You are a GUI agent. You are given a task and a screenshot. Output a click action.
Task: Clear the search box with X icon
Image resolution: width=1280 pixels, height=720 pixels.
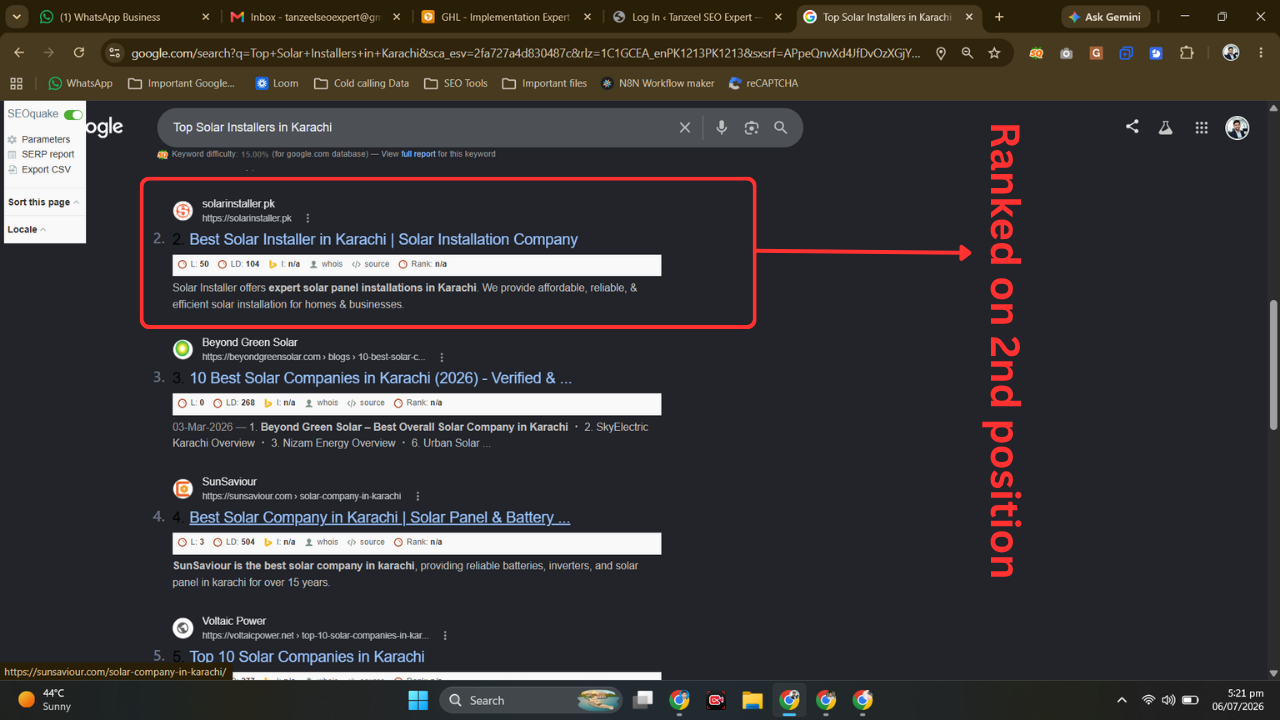(x=685, y=128)
